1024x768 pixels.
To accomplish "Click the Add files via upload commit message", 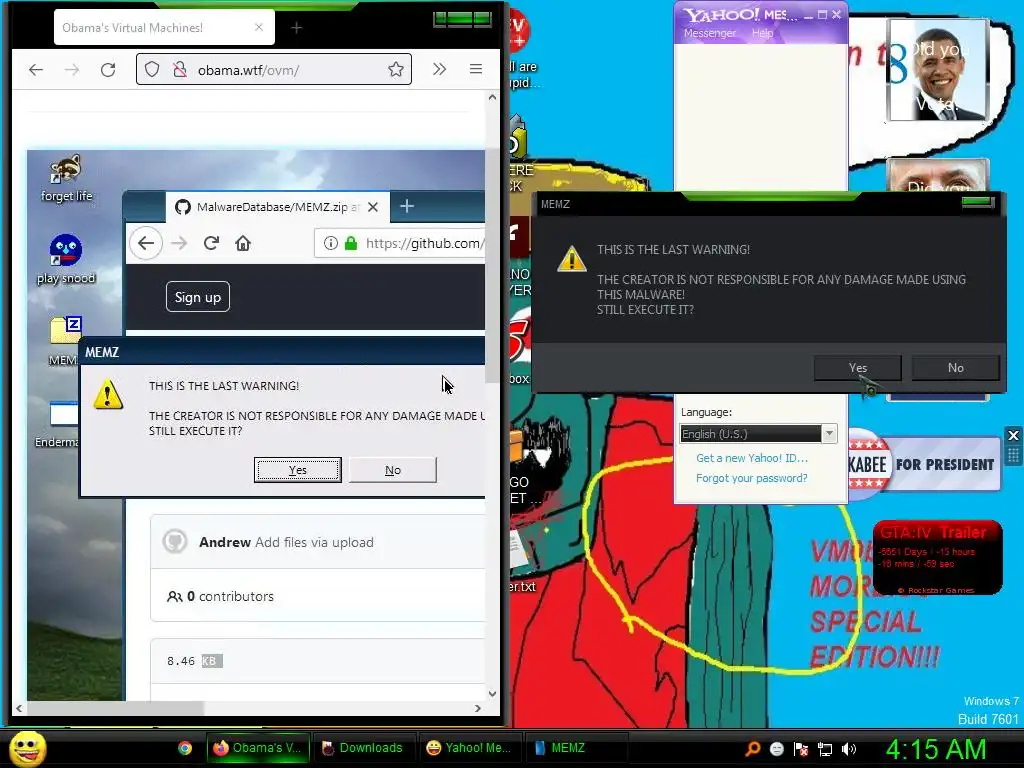I will tap(314, 542).
